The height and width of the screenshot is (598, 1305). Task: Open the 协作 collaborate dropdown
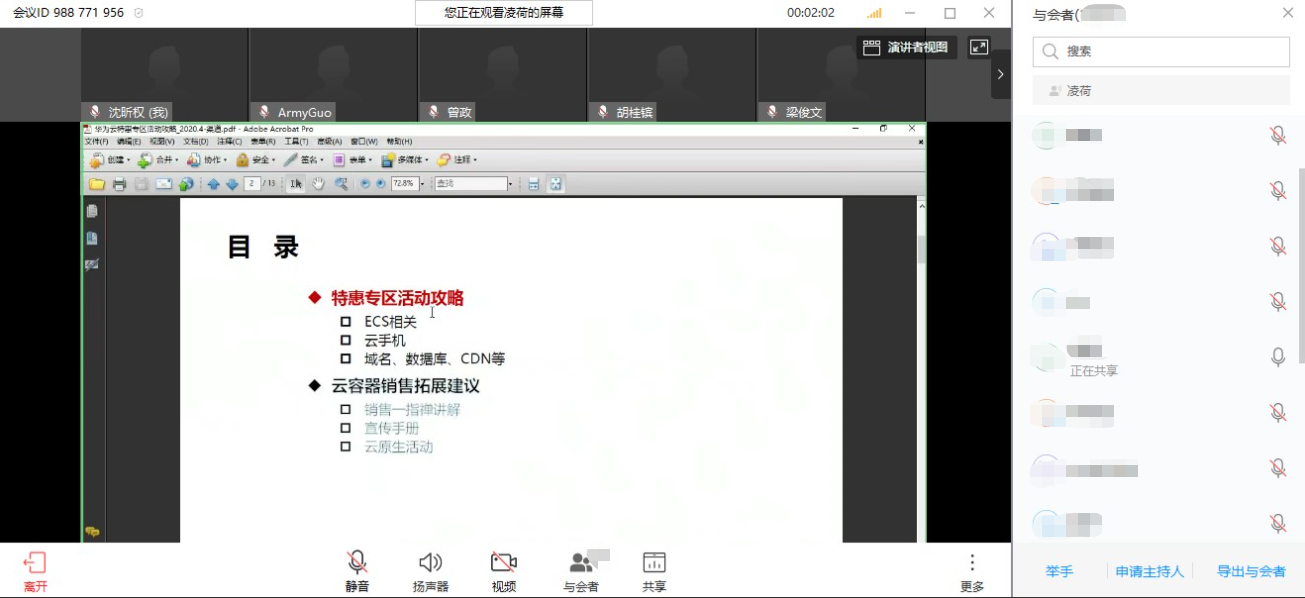tap(207, 160)
